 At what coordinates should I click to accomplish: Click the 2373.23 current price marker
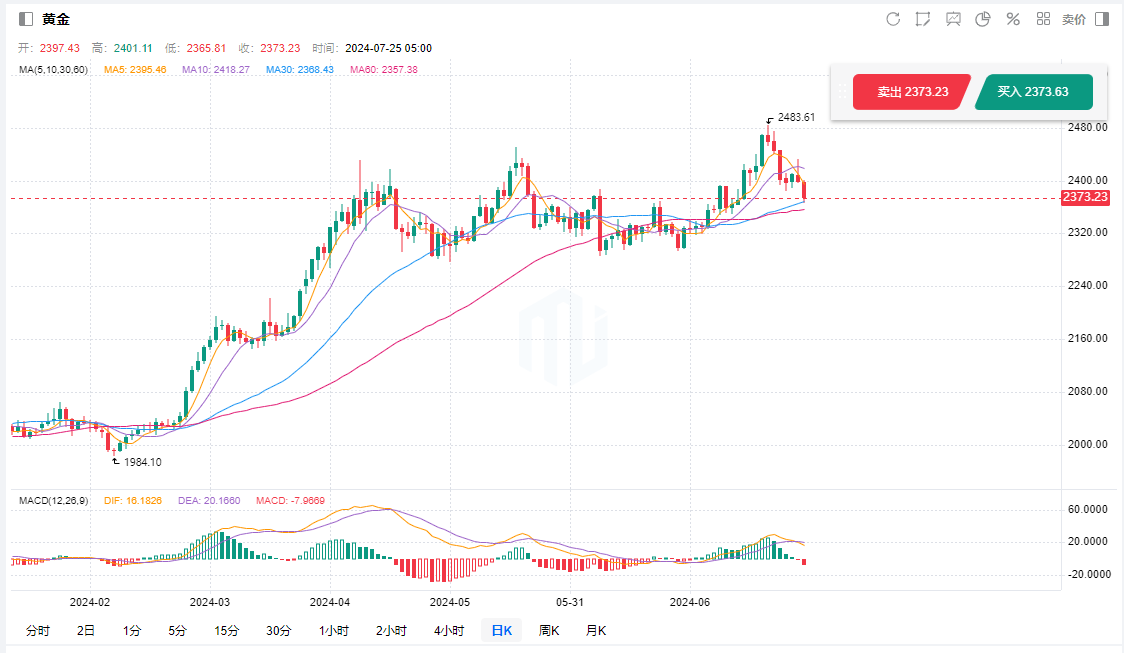(1085, 197)
